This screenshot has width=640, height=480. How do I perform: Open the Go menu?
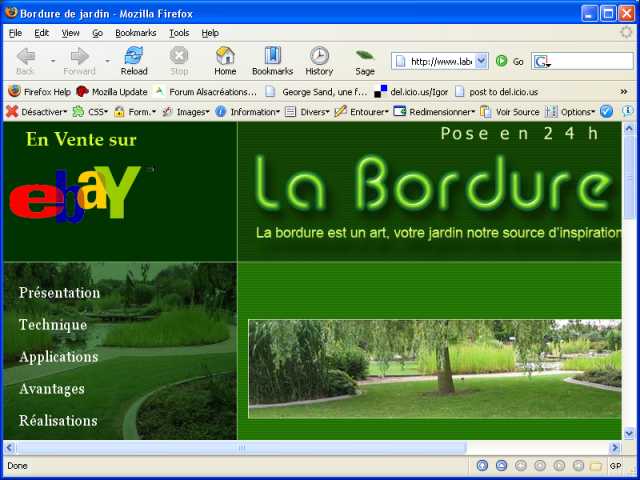click(x=97, y=33)
